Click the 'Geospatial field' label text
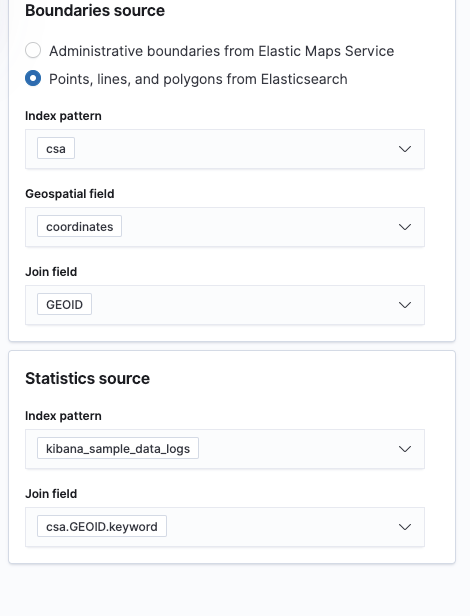 click(x=70, y=194)
